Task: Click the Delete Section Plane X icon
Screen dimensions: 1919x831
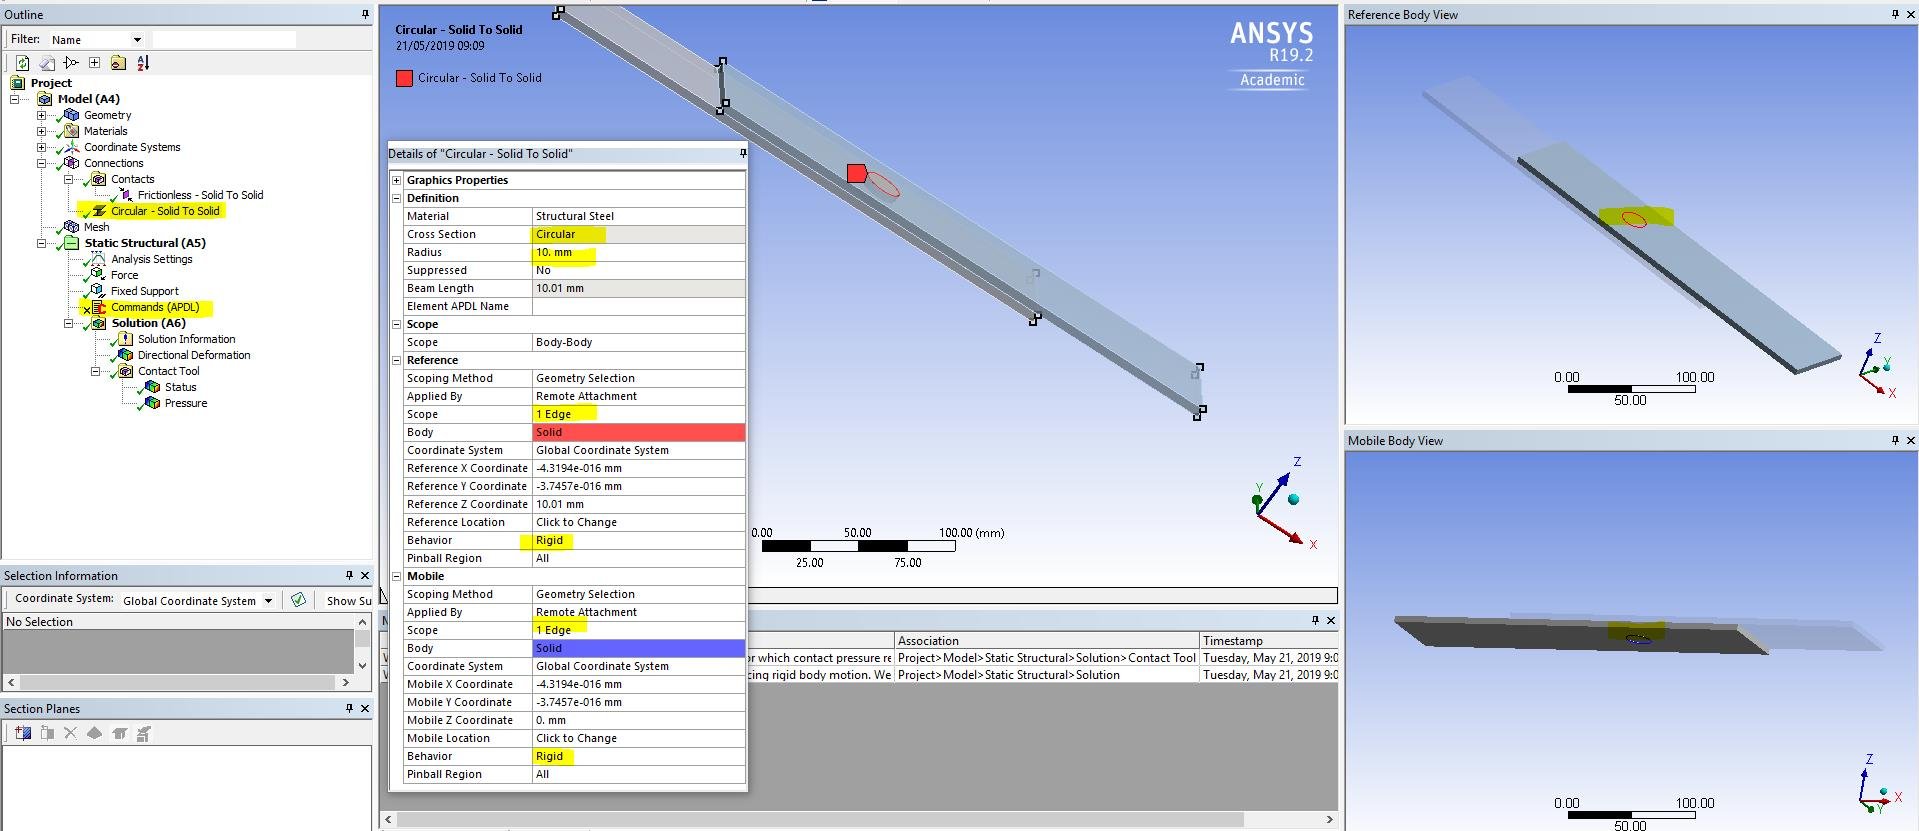Action: coord(70,733)
